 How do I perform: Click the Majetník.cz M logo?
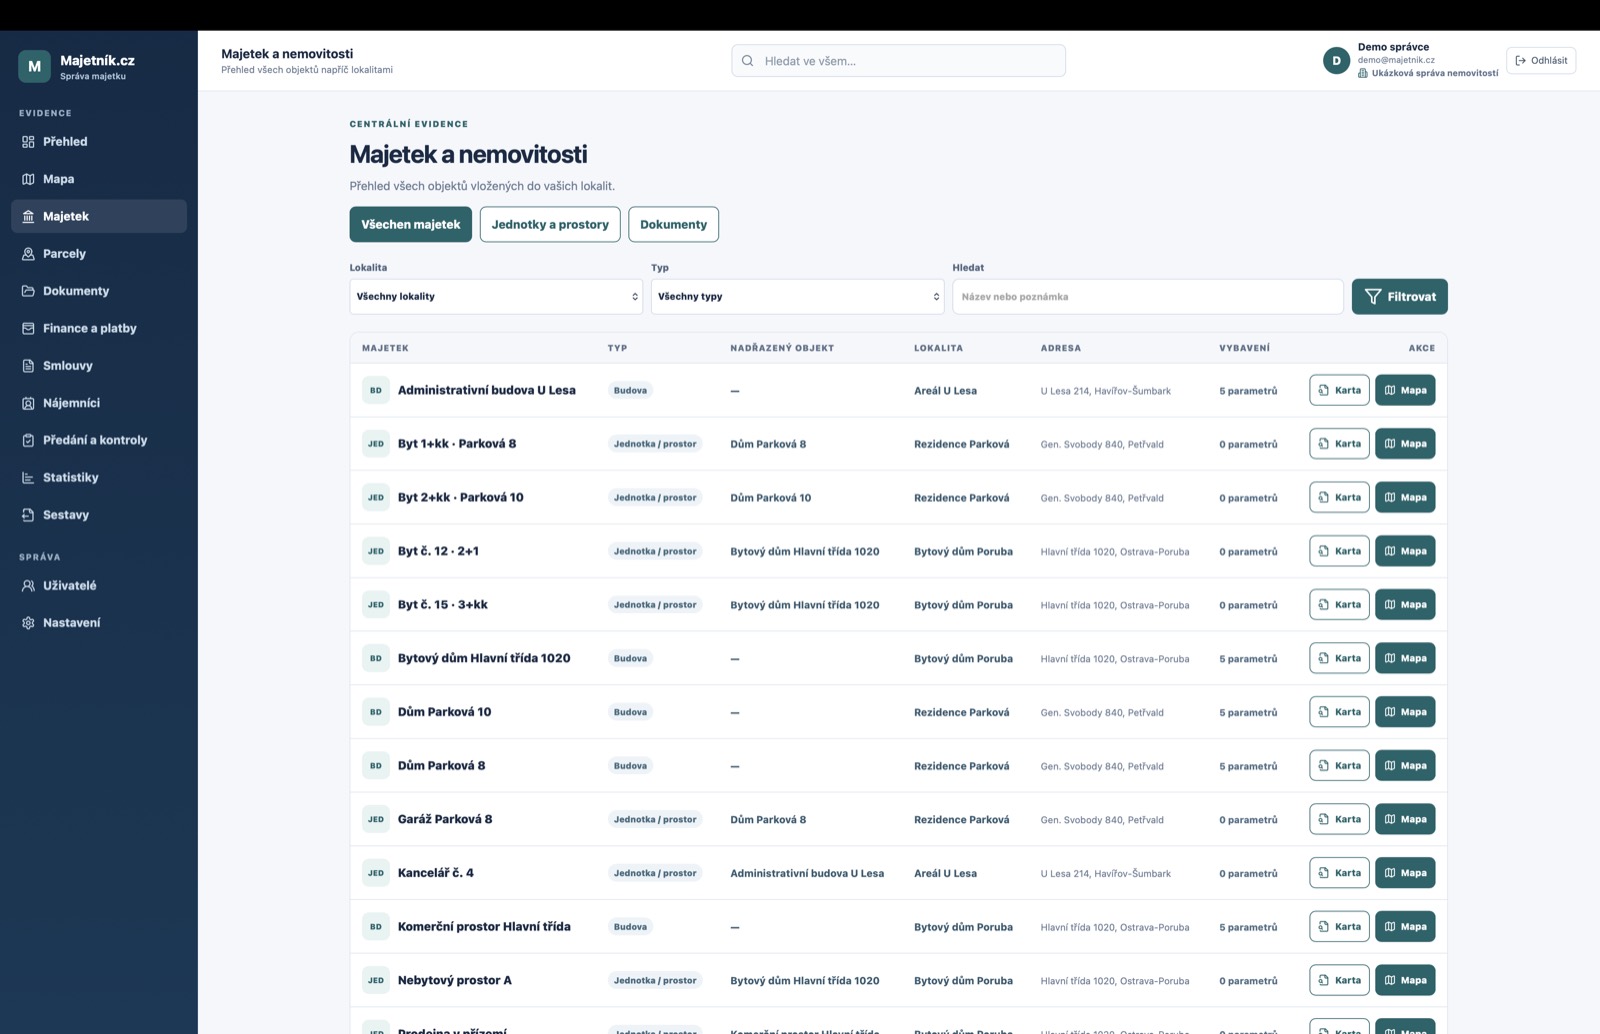tap(34, 66)
